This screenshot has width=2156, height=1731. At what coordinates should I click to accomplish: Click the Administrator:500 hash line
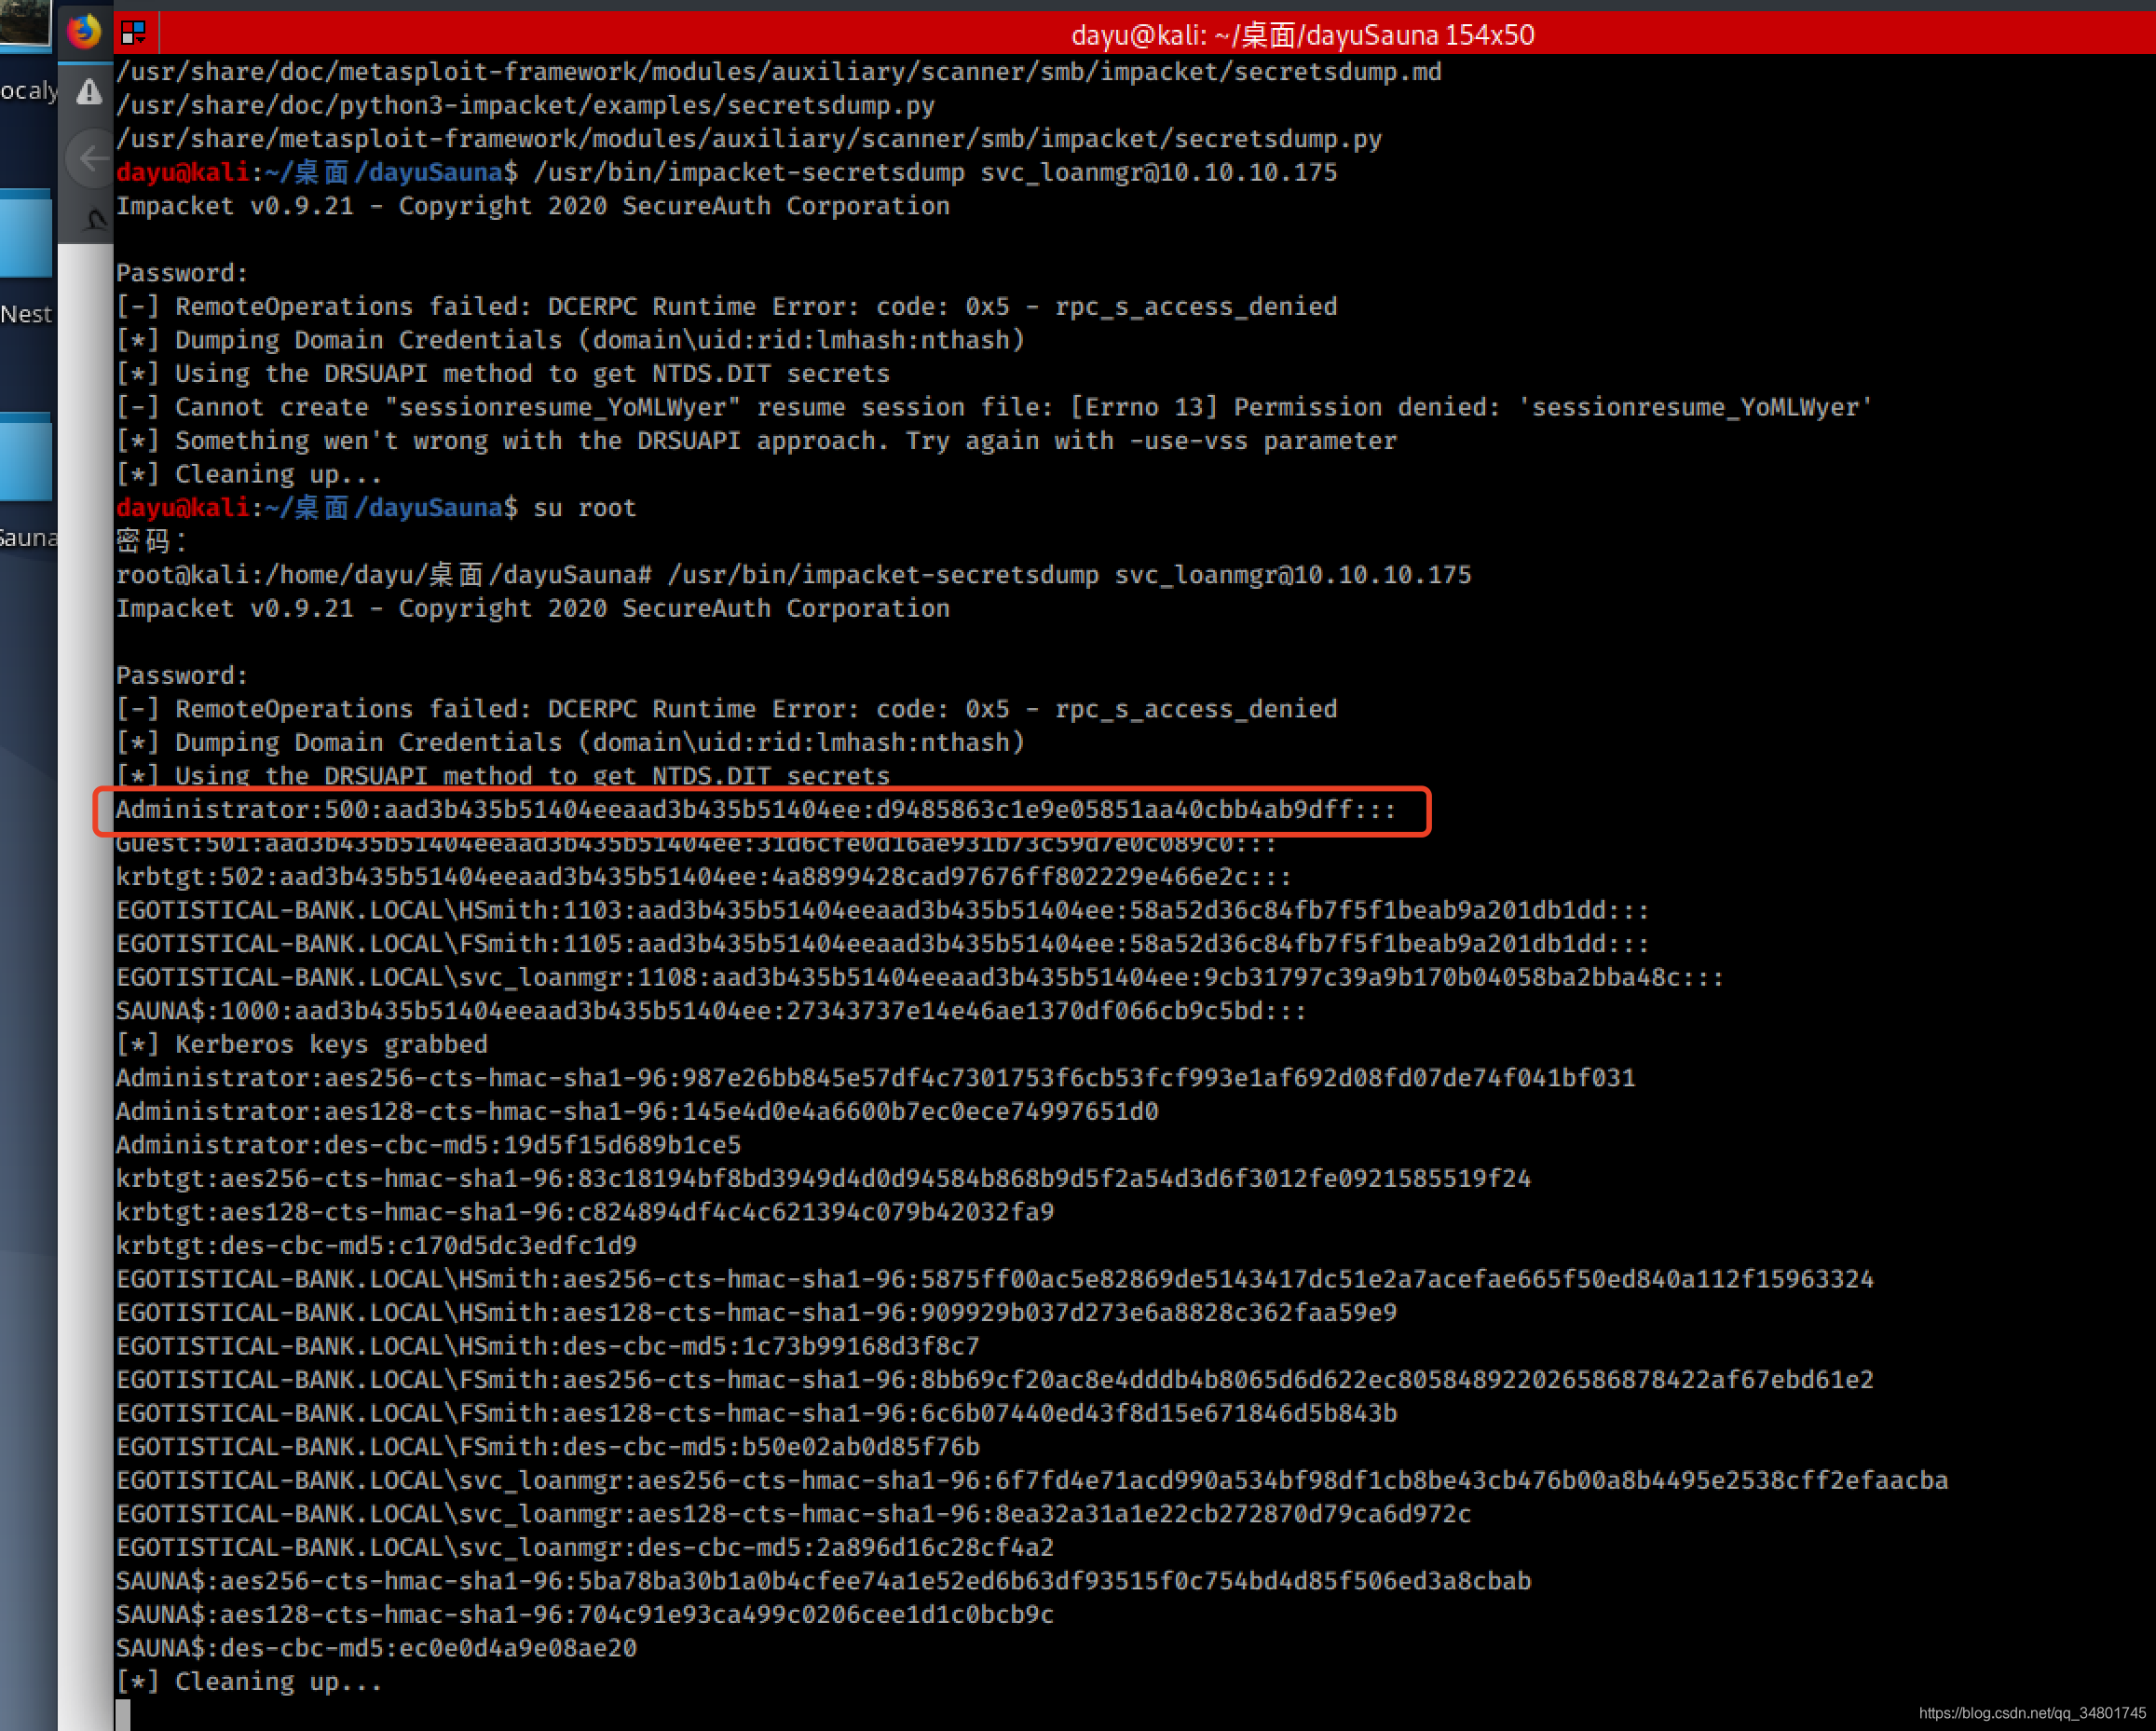click(x=756, y=810)
